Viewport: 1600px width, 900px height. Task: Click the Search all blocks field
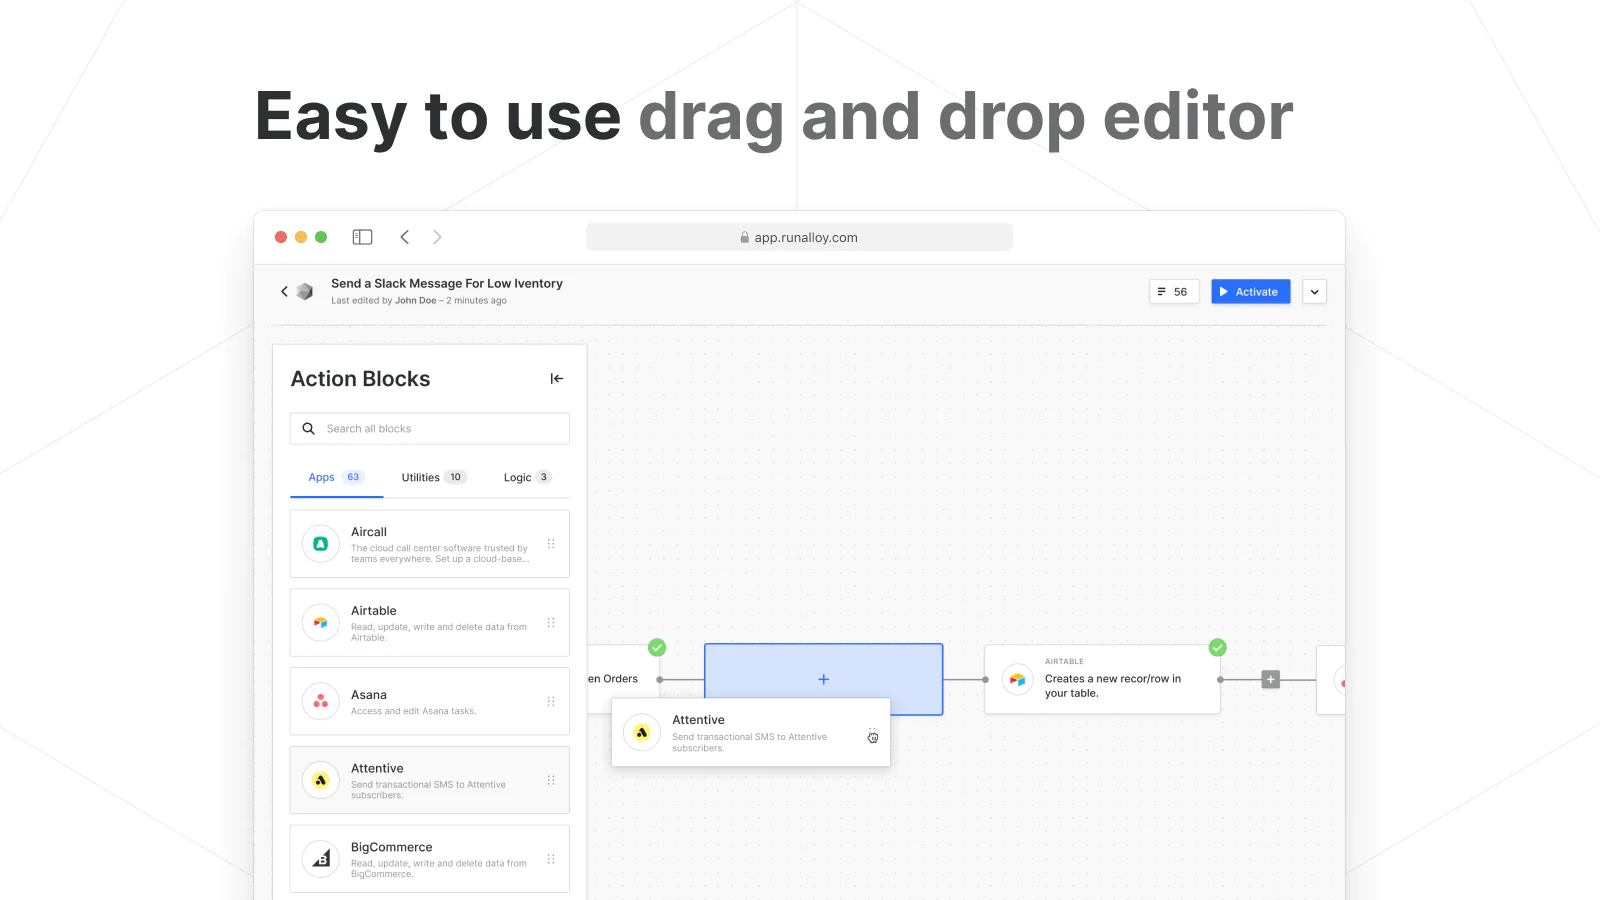click(x=430, y=429)
